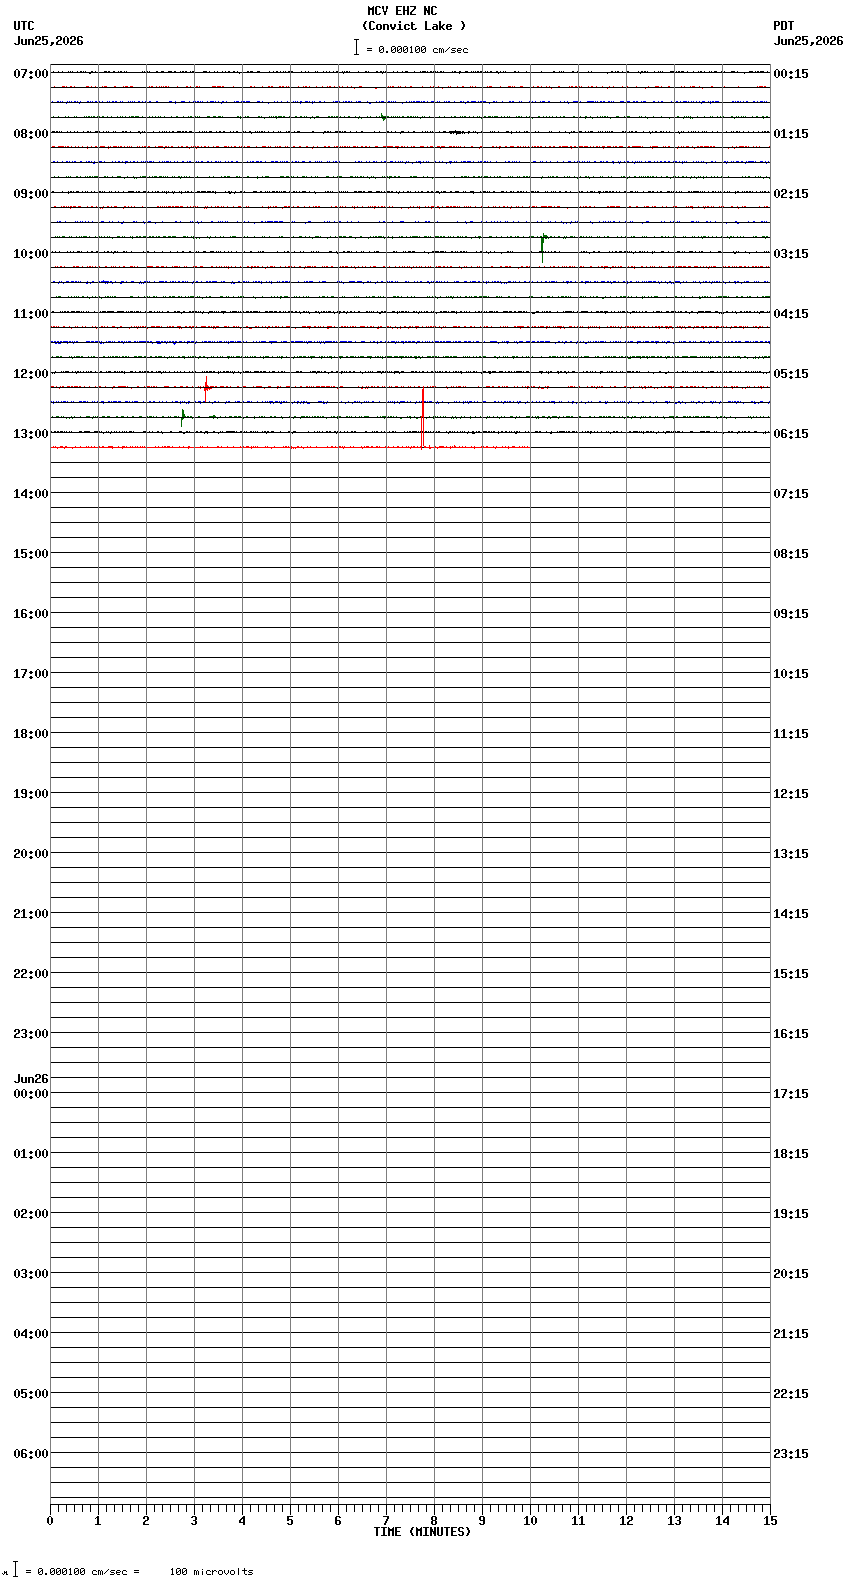Click the '07:00' UTC time label
This screenshot has width=850, height=1584.
pos(31,74)
